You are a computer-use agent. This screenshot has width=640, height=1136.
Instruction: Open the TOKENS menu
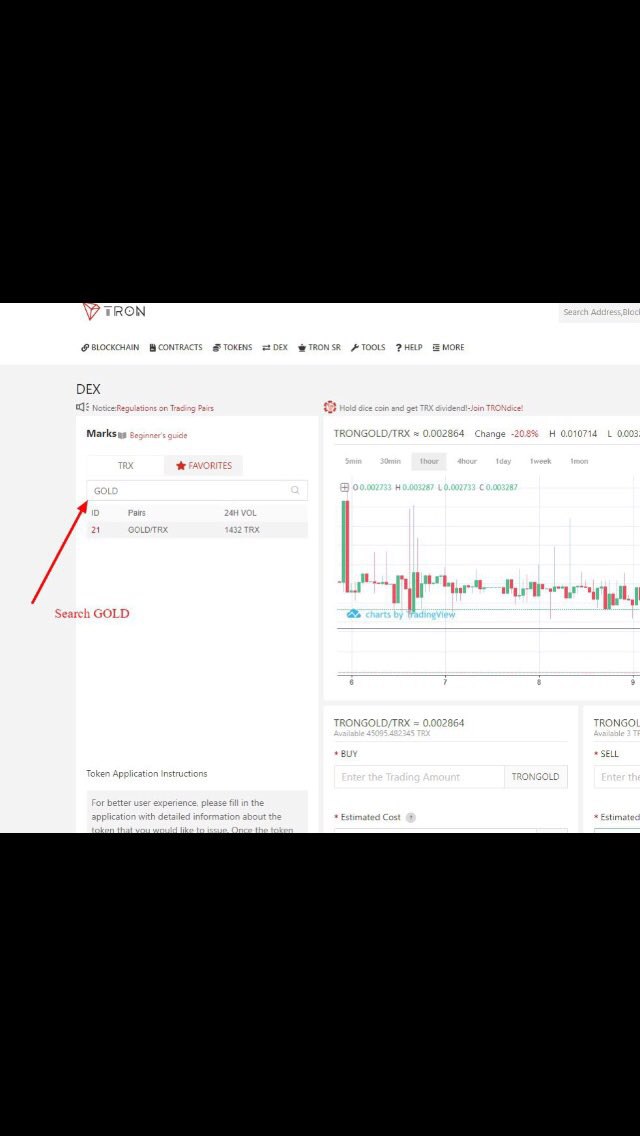click(232, 348)
